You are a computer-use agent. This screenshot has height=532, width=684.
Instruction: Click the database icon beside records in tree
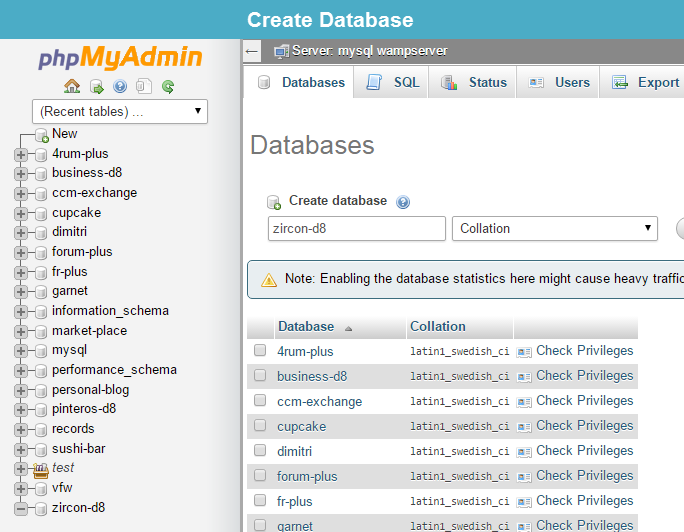pyautogui.click(x=41, y=430)
